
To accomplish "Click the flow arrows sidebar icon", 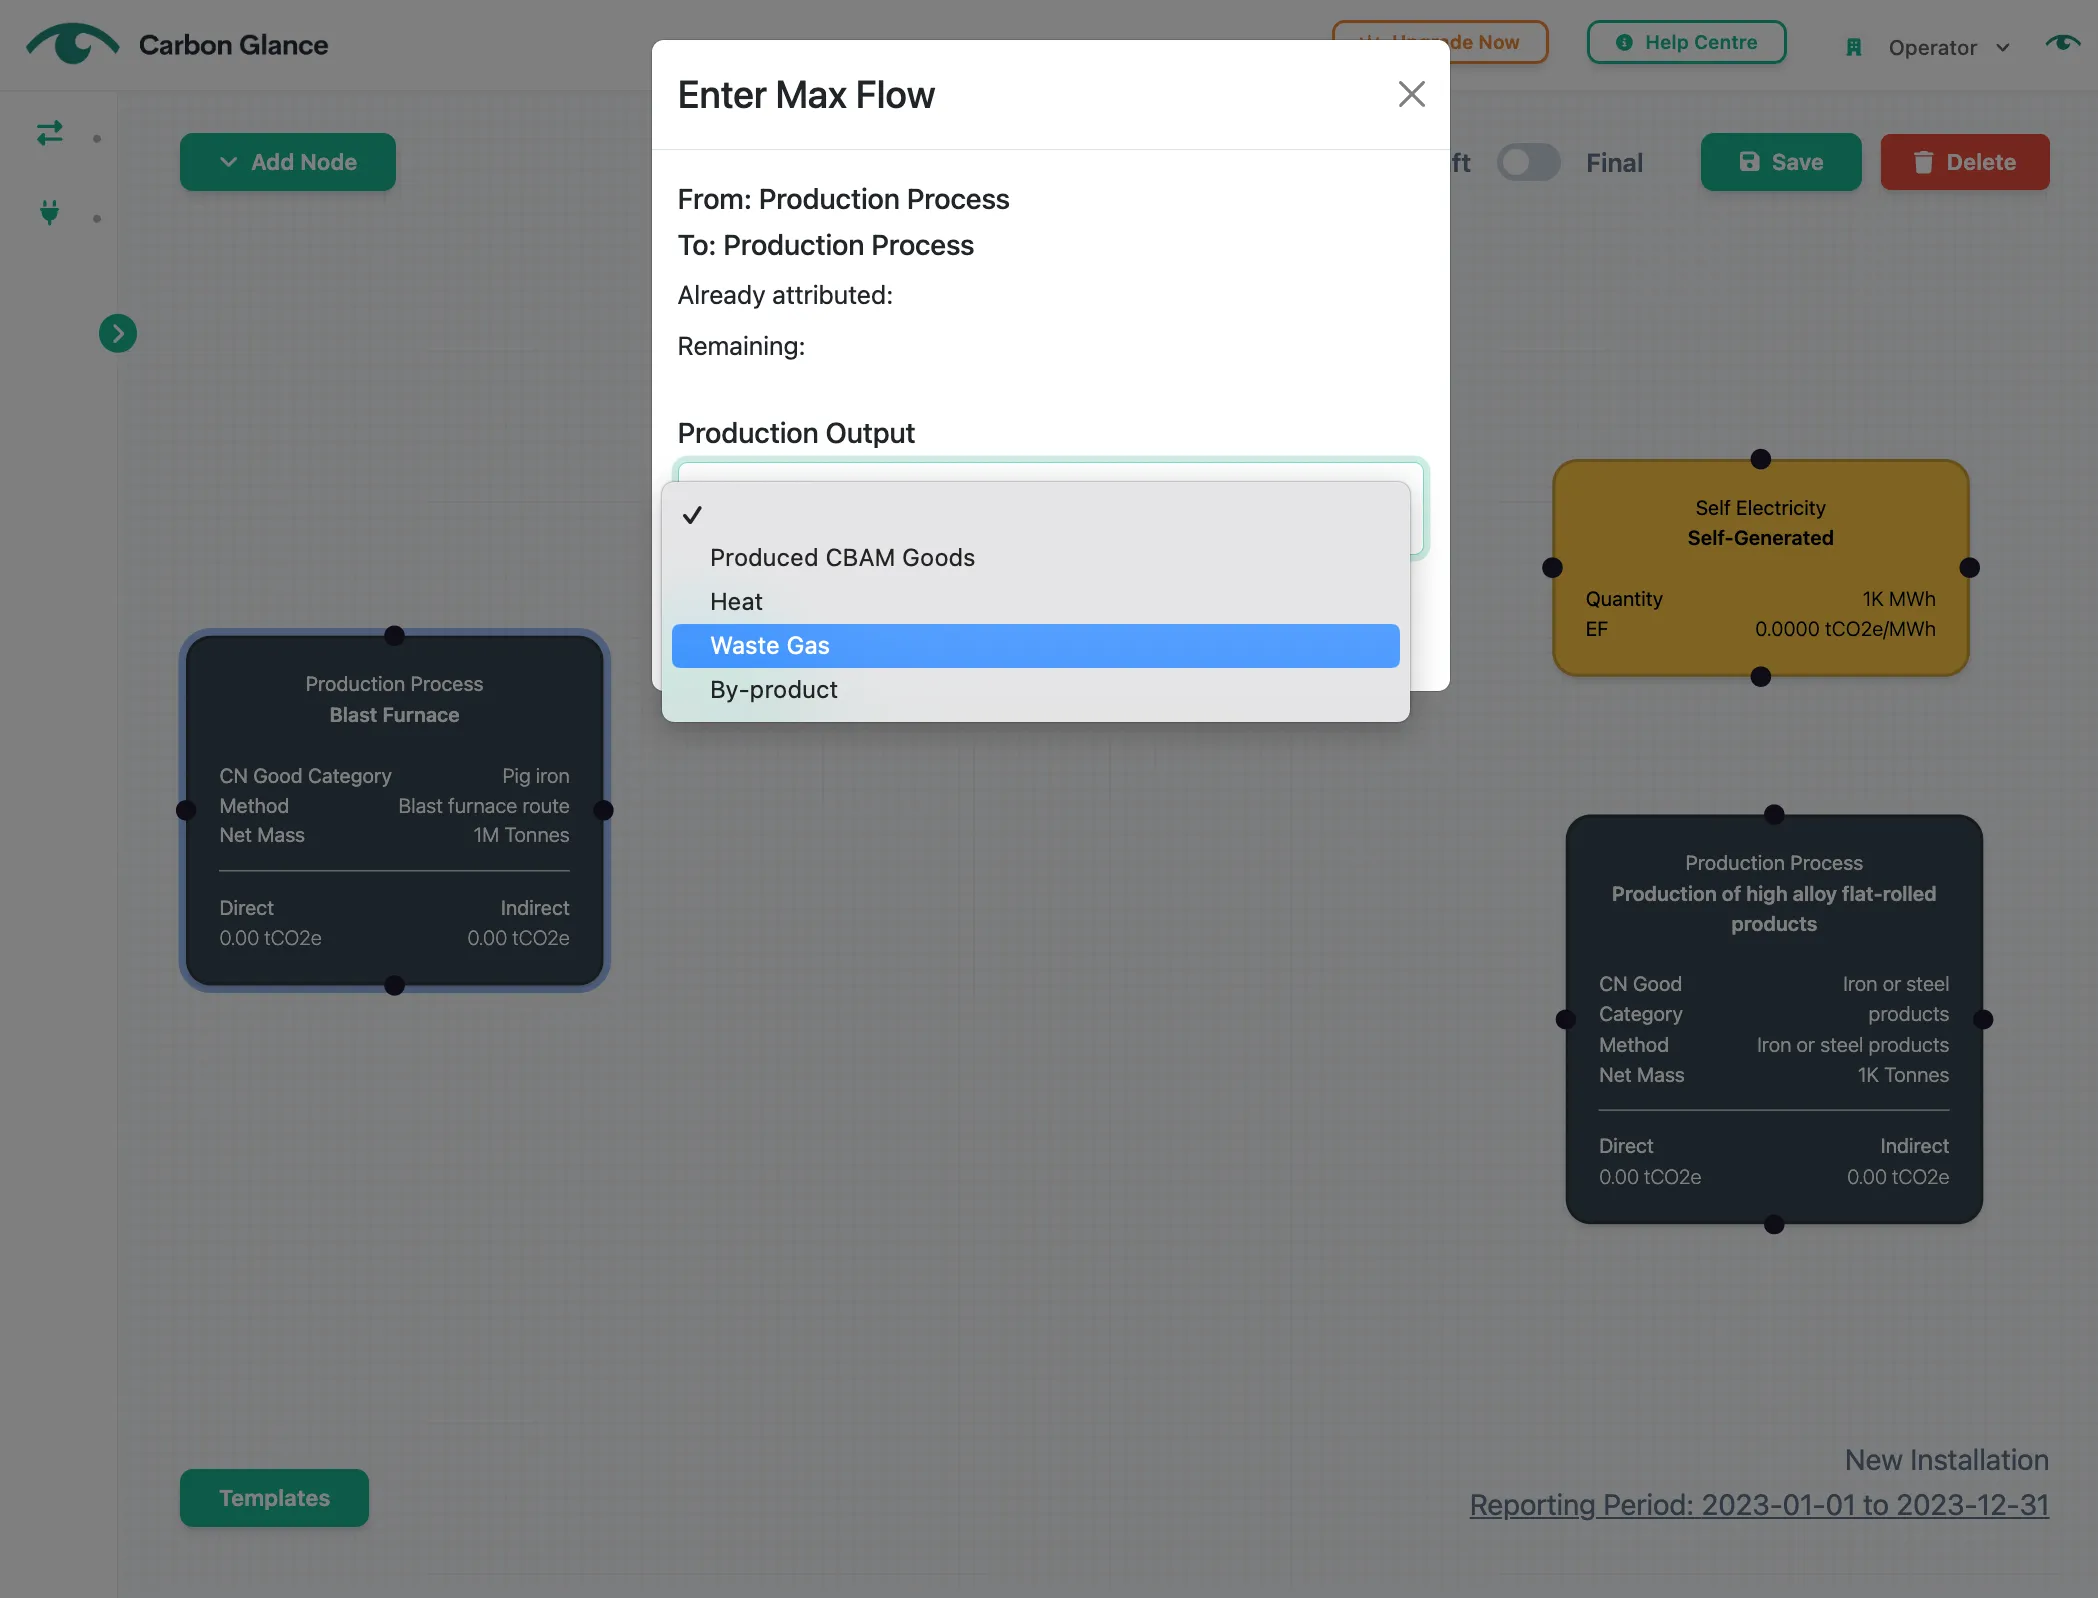I will point(50,133).
